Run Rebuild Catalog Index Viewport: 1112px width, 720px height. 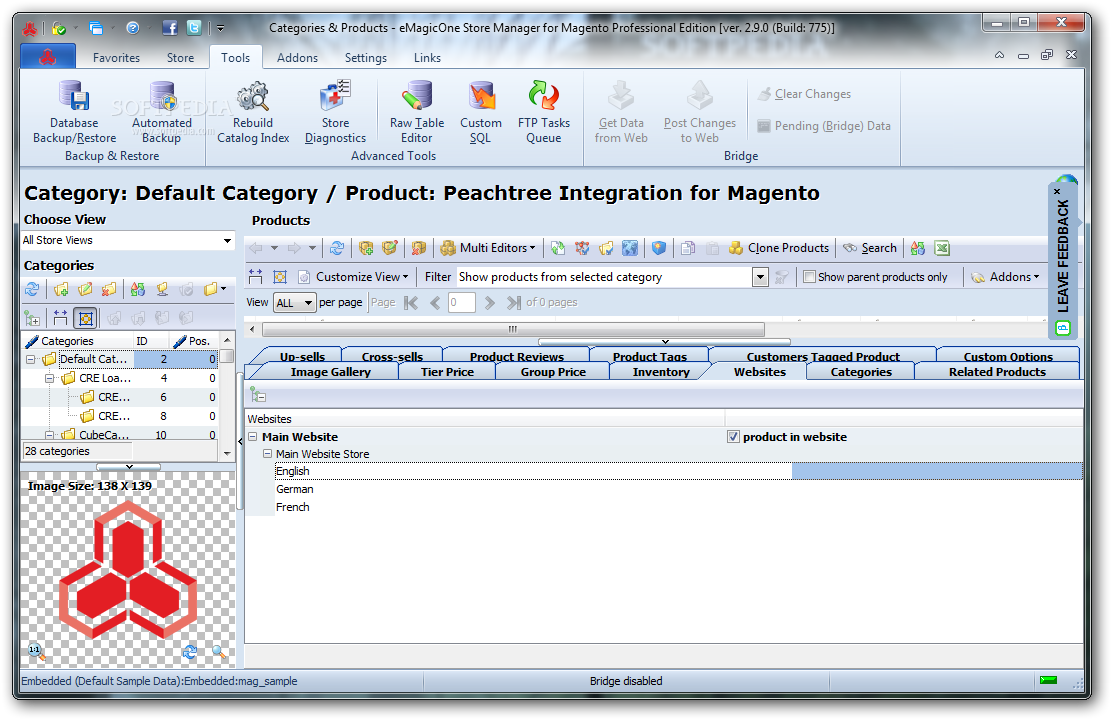[253, 112]
